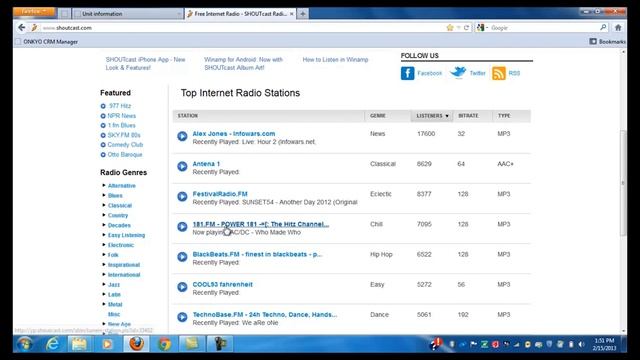
Task: Click the taskbar clock showing 1:51 PM
Action: point(604,344)
